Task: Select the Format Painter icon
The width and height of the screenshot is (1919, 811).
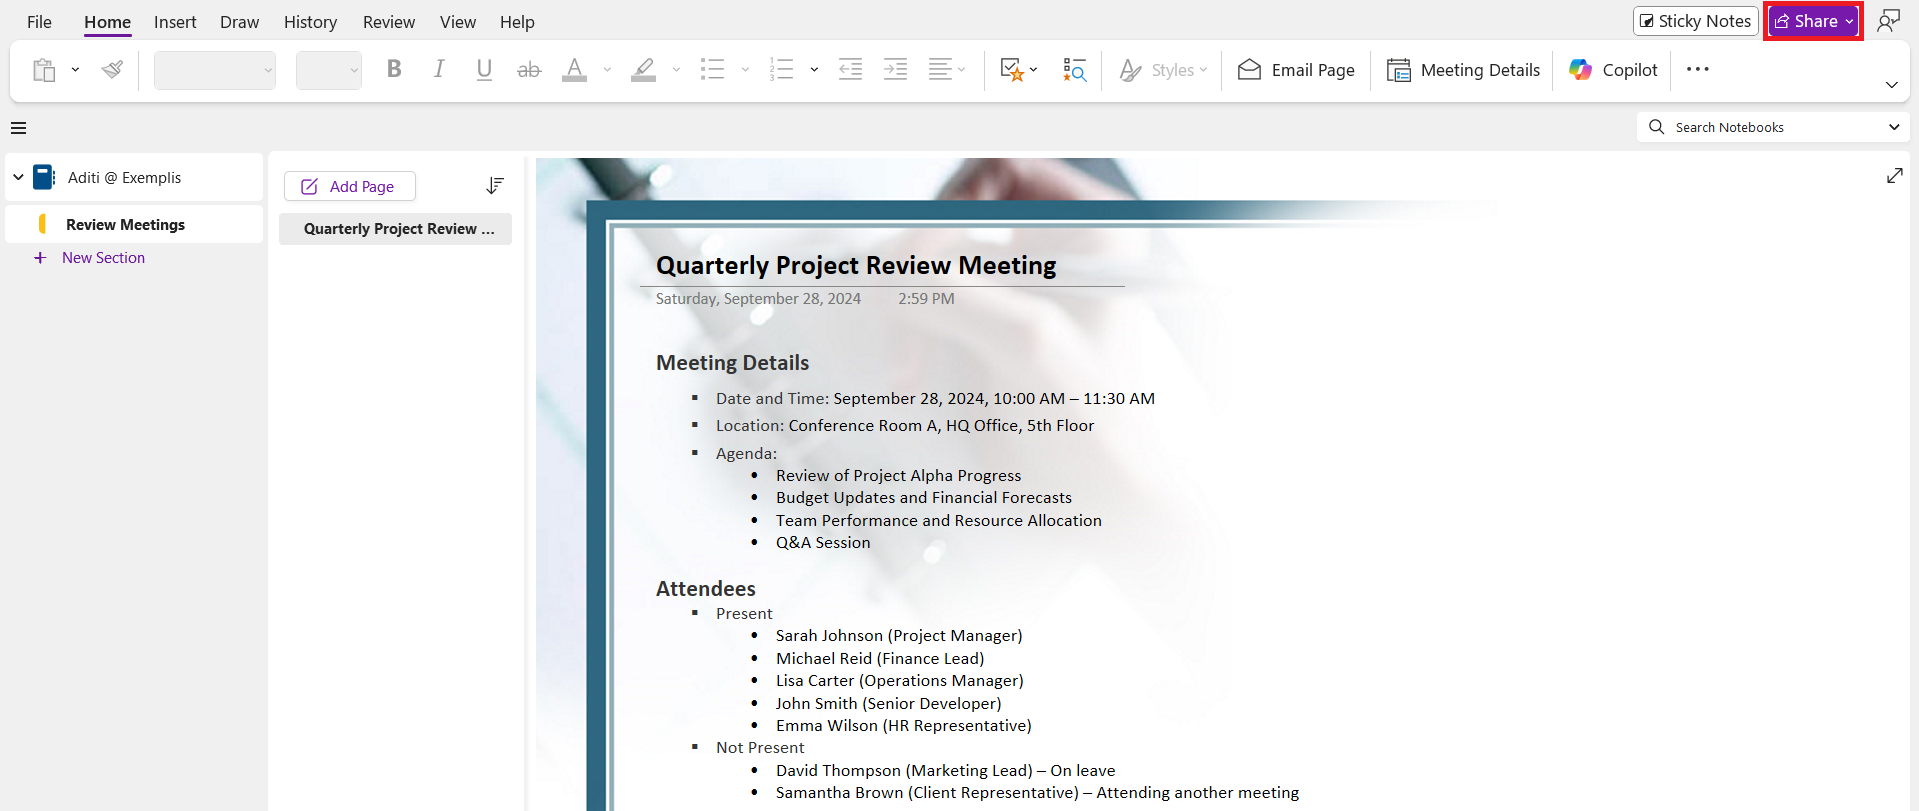Action: point(113,70)
